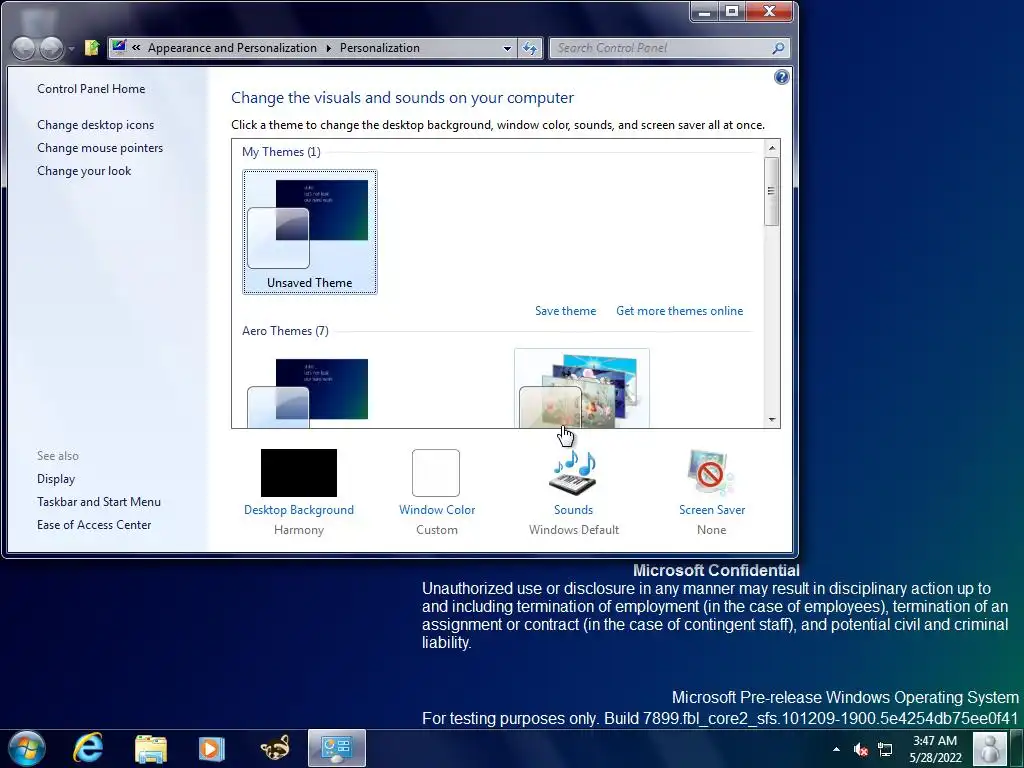Open Help with the blue question mark
Image resolution: width=1024 pixels, height=768 pixels.
(x=781, y=77)
